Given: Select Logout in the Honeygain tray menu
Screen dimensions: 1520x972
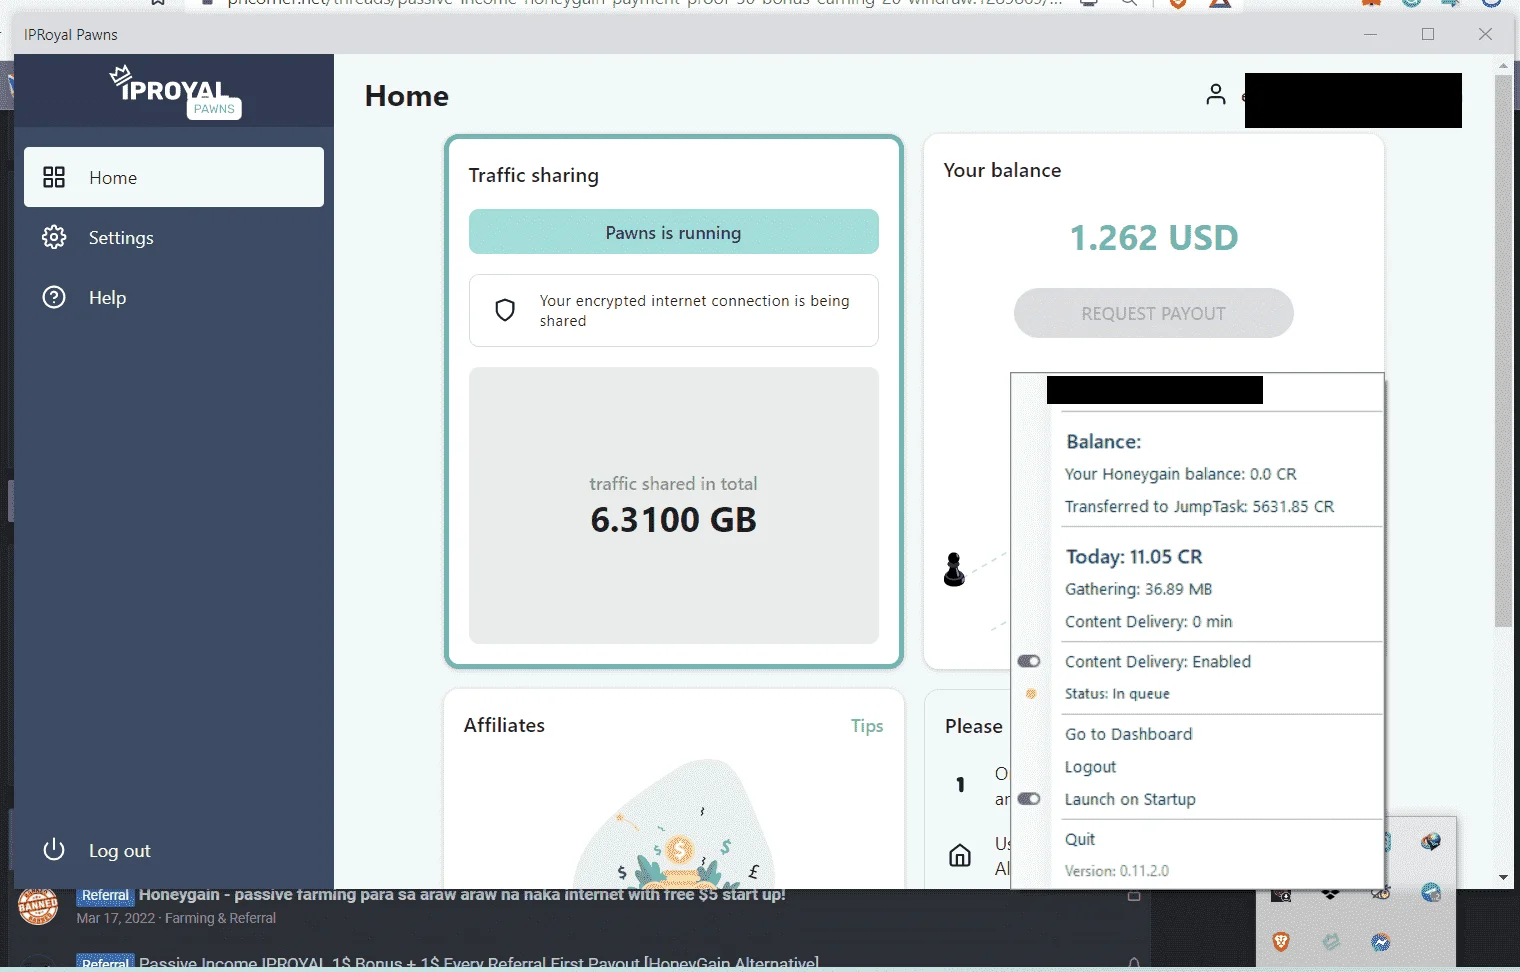Looking at the screenshot, I should tap(1090, 767).
